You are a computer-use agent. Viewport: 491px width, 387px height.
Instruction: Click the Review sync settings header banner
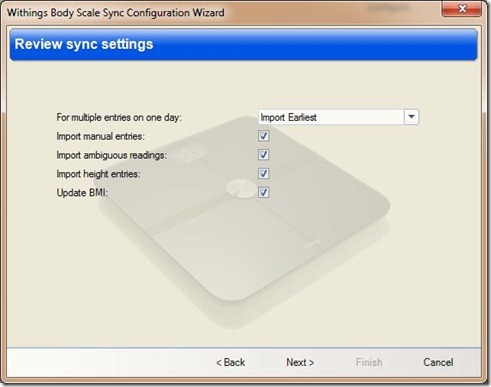pos(243,44)
